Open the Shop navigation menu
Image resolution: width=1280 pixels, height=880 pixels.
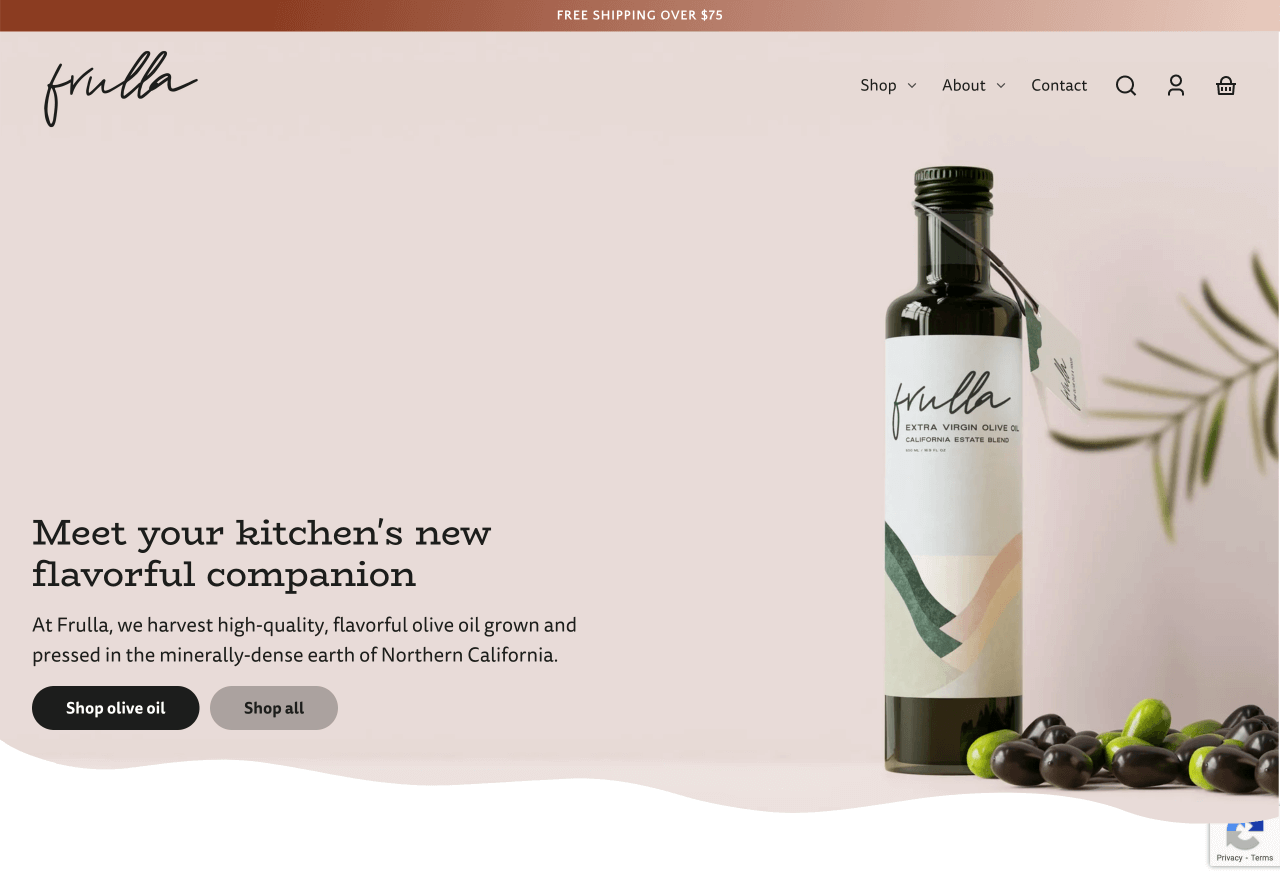pos(879,85)
